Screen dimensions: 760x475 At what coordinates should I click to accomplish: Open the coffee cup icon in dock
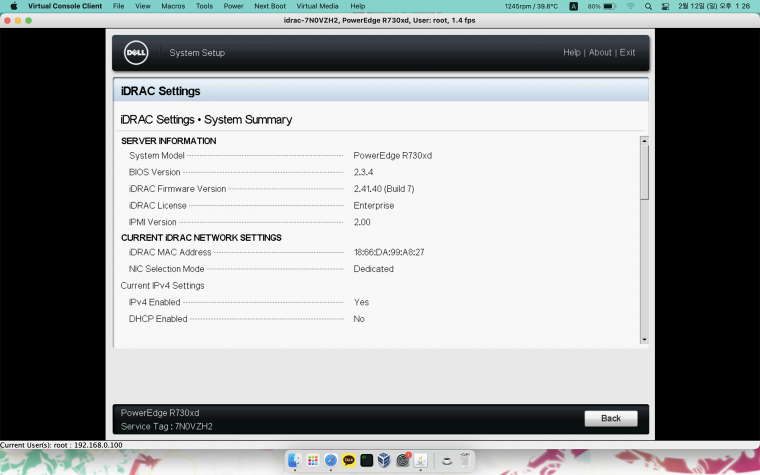[x=447, y=460]
